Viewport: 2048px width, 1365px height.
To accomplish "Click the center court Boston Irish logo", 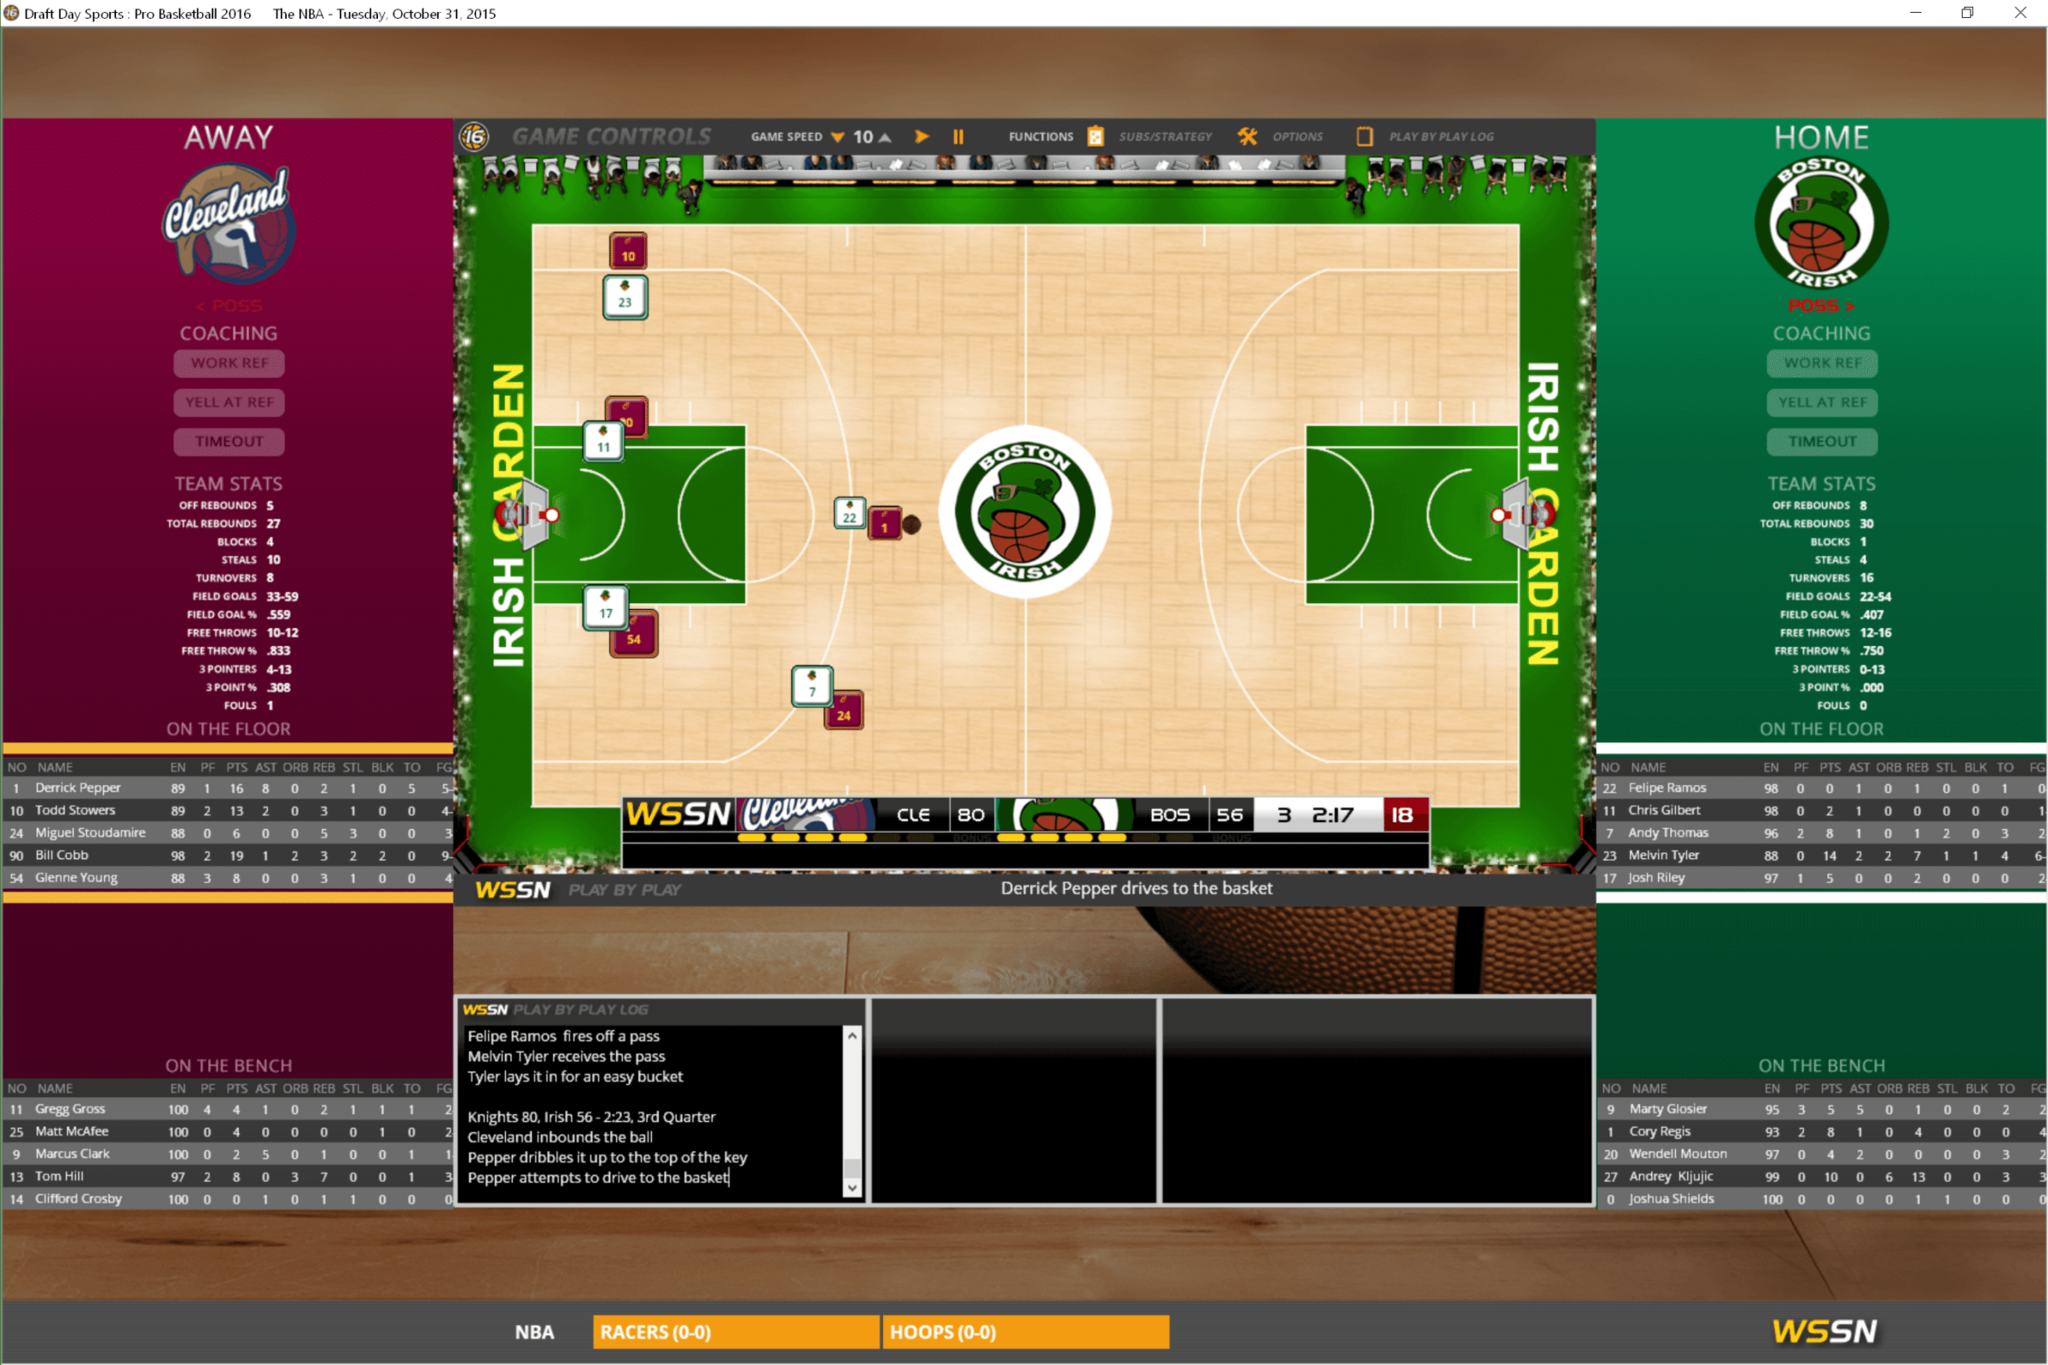I will pyautogui.click(x=1024, y=512).
